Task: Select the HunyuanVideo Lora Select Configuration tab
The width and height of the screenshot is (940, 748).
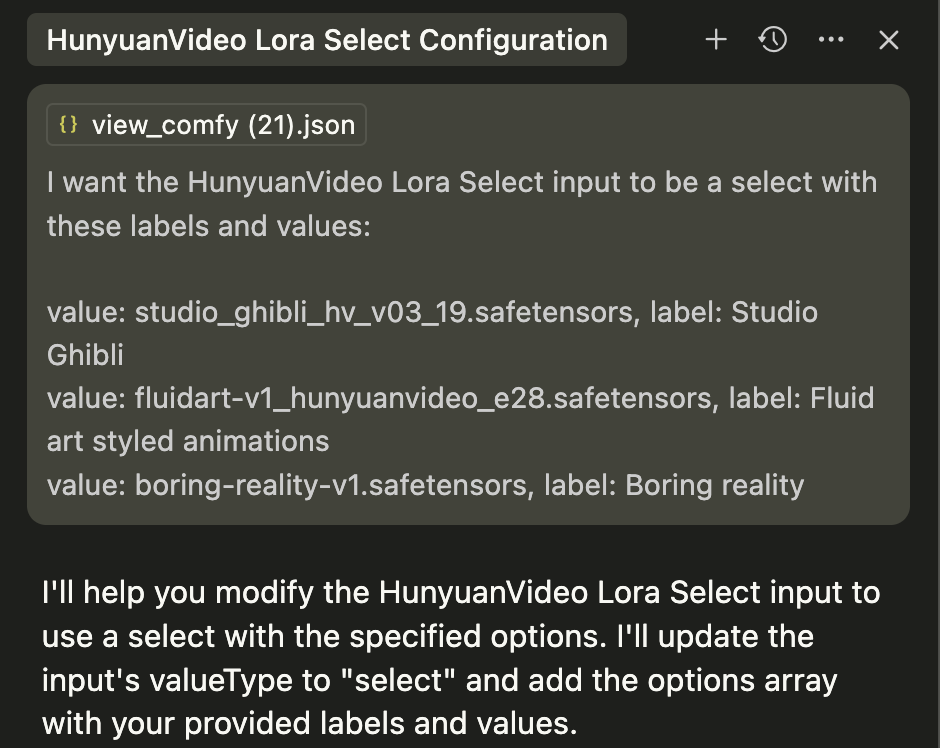Action: click(327, 40)
